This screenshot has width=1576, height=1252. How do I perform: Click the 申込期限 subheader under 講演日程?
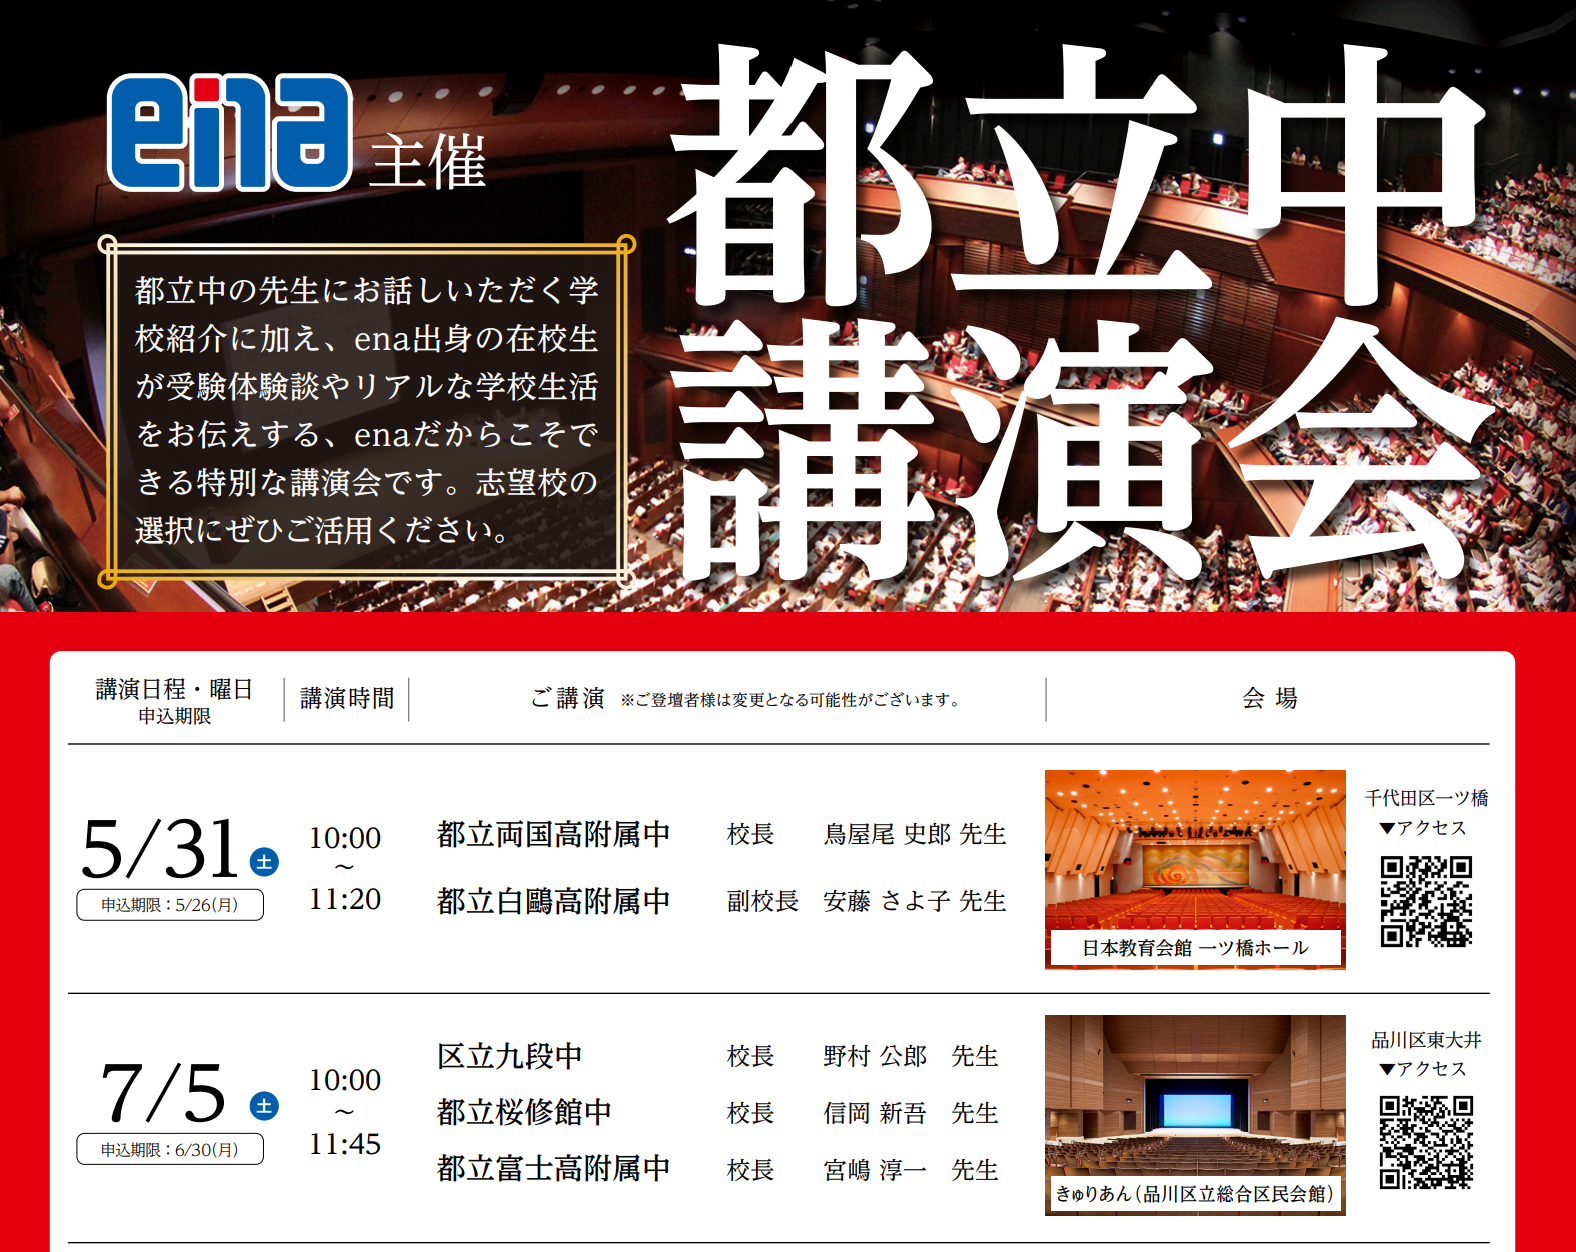click(174, 716)
